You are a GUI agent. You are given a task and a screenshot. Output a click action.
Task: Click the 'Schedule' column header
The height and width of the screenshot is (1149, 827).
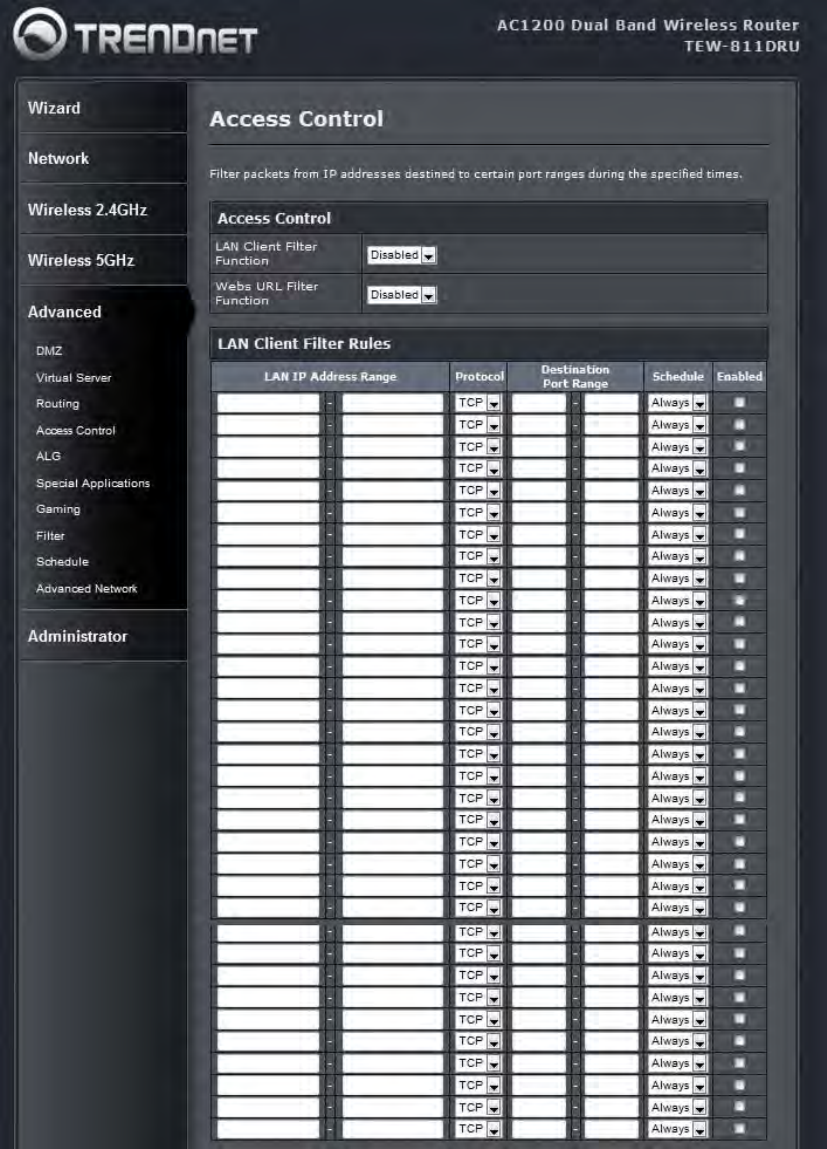coord(678,377)
